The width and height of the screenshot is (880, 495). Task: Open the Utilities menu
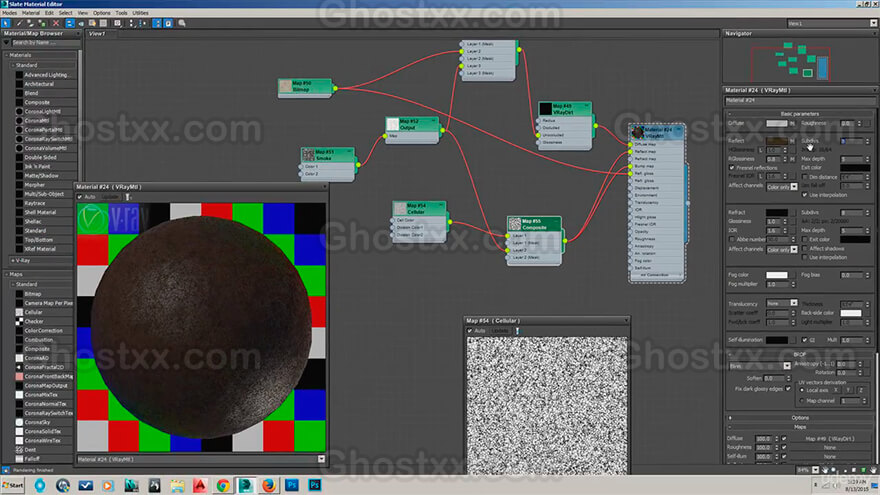pyautogui.click(x=140, y=13)
